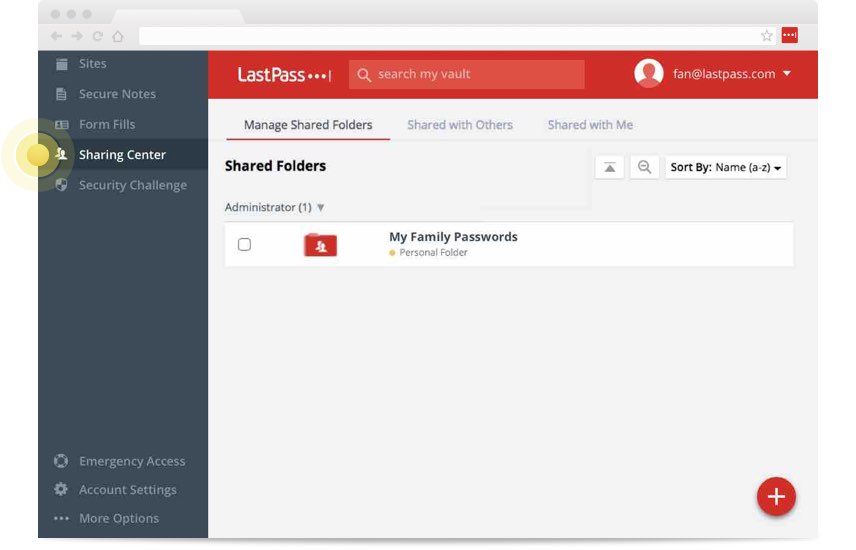Click the search my vault field

point(466,74)
